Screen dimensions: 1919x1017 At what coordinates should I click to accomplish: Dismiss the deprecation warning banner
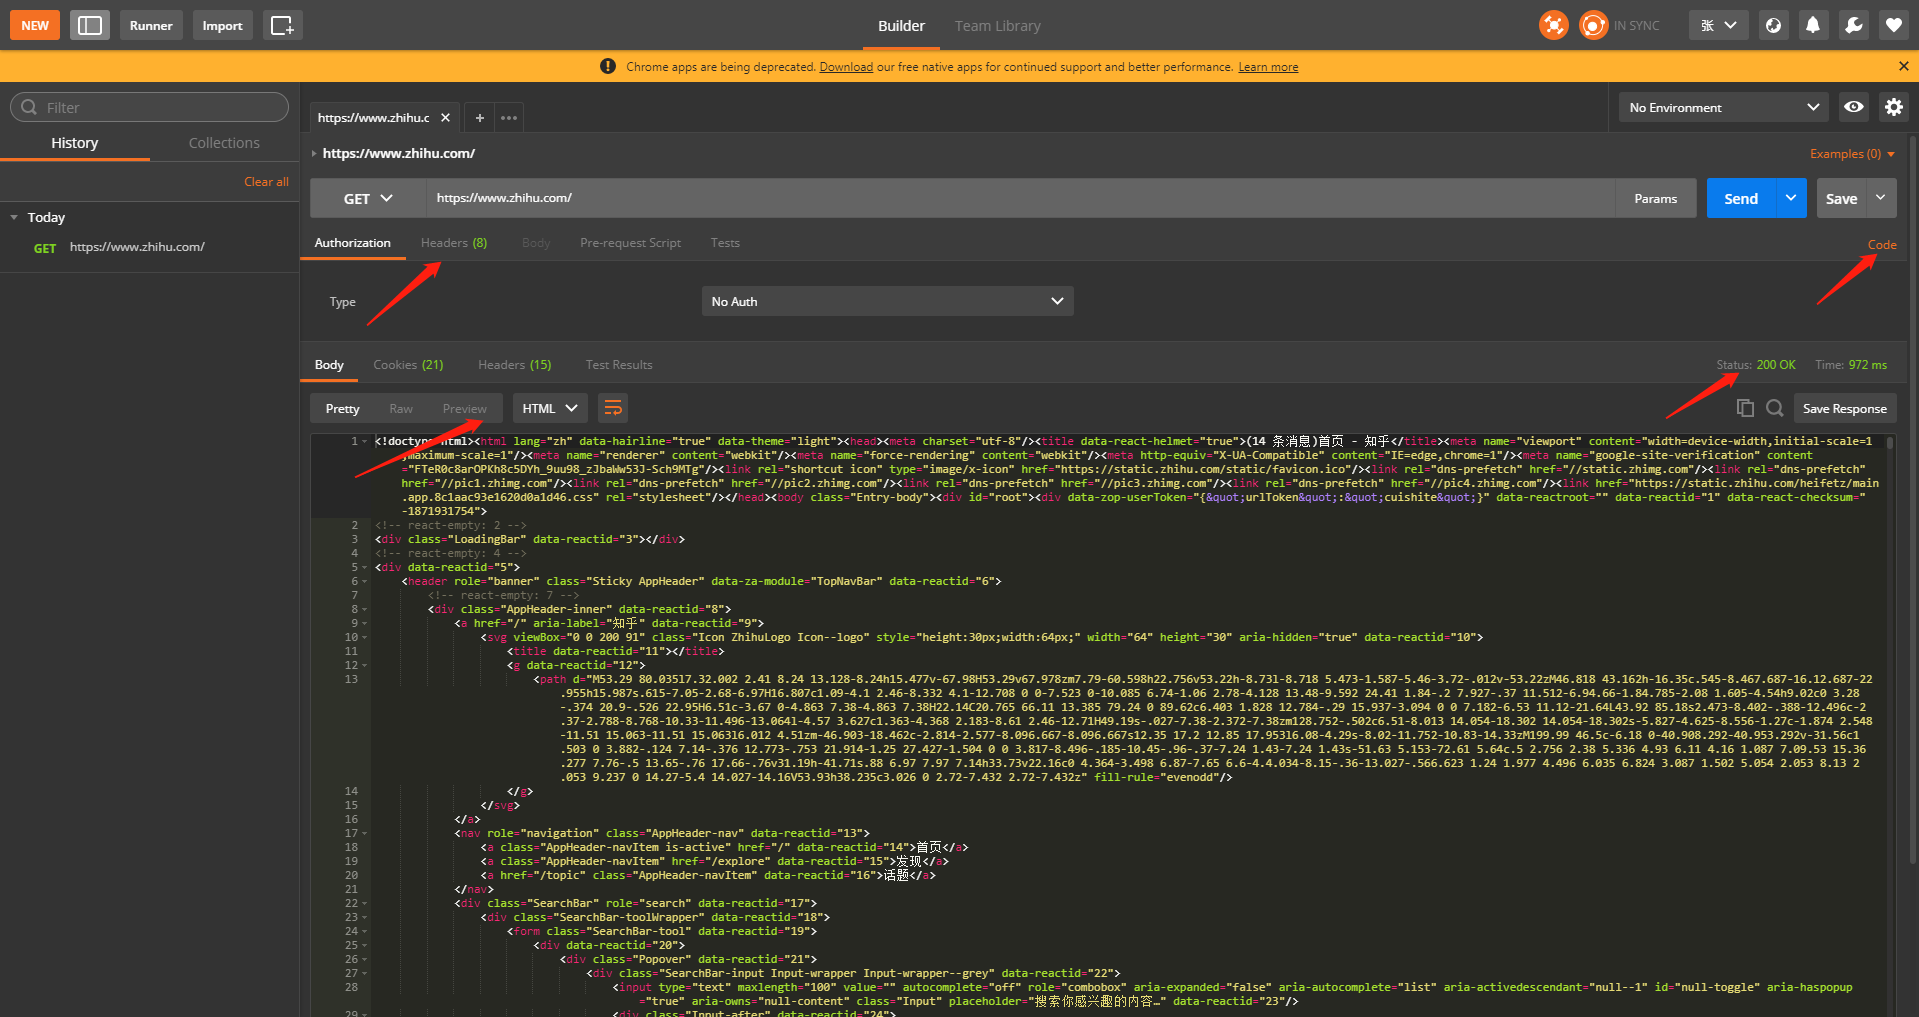[1903, 66]
